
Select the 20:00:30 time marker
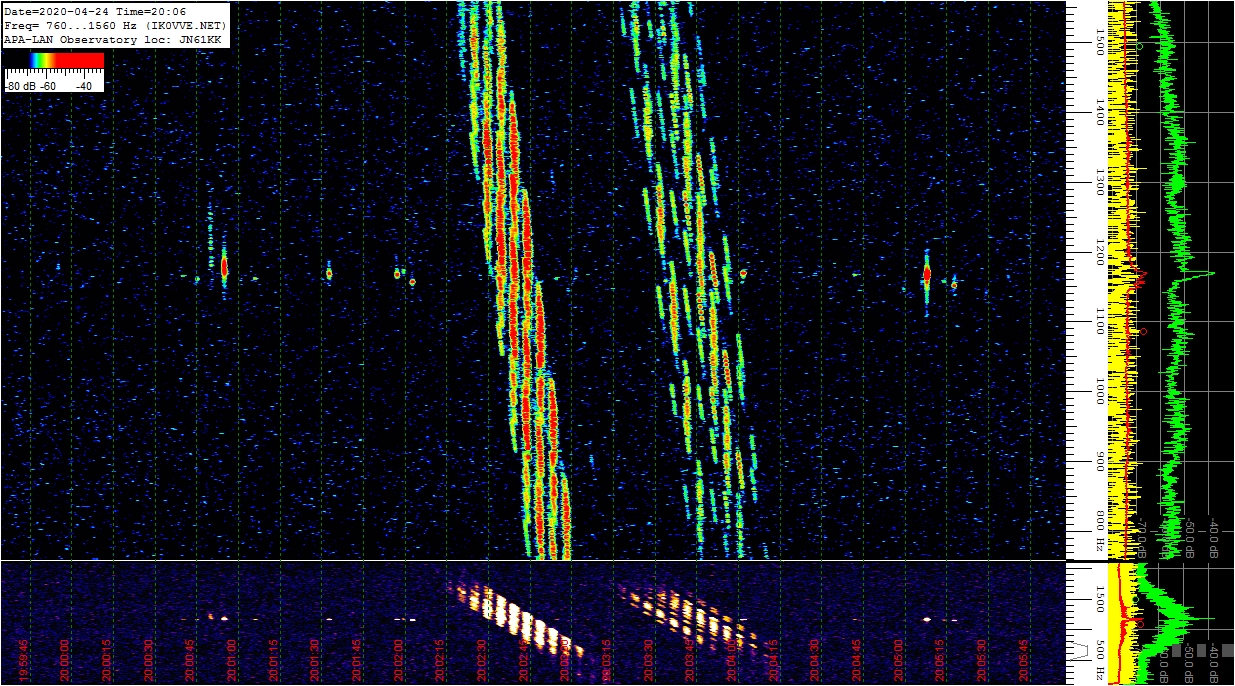click(x=148, y=660)
